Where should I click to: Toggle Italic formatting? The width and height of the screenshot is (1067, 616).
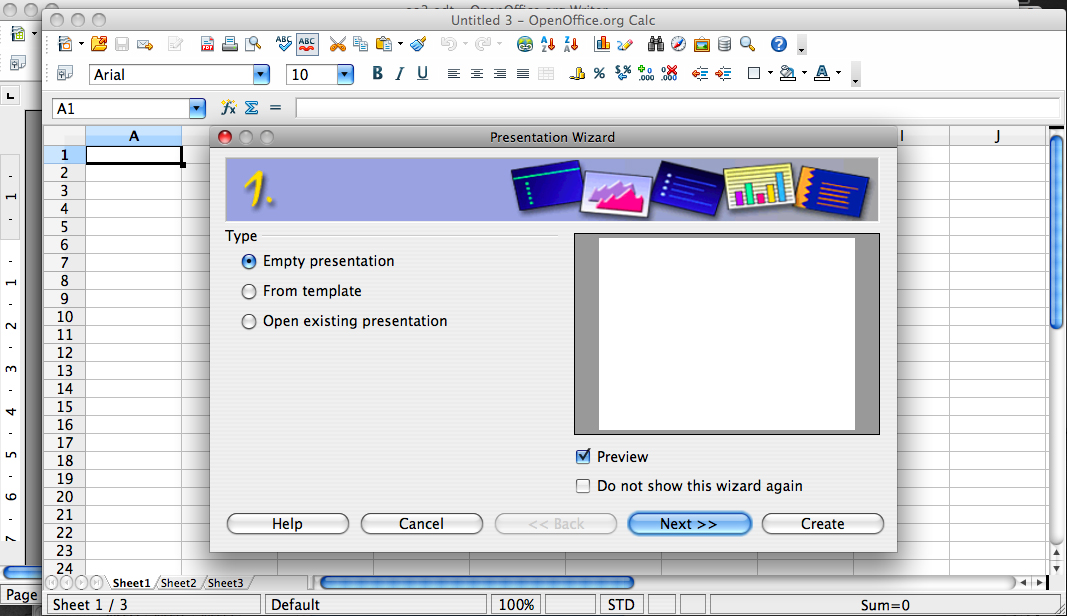[x=400, y=74]
